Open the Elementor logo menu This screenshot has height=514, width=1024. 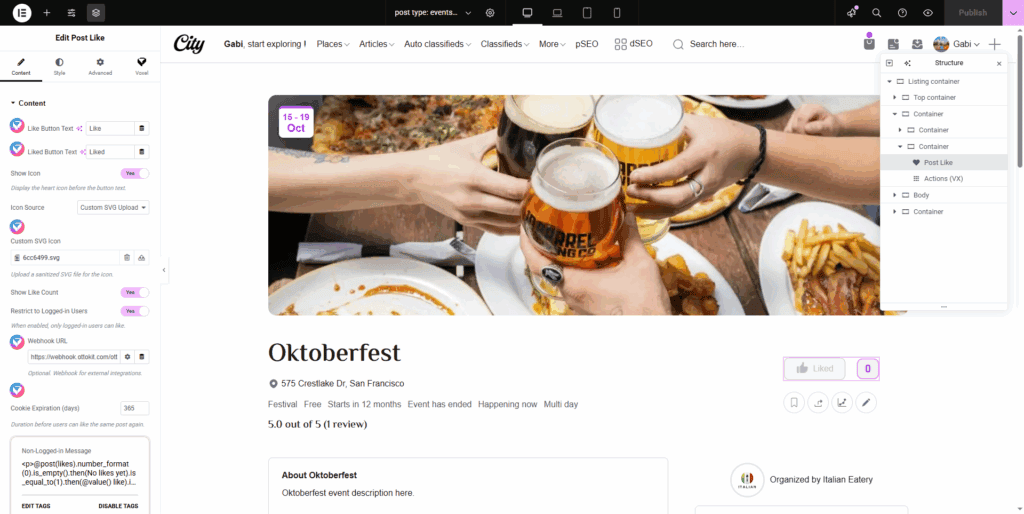(x=21, y=12)
